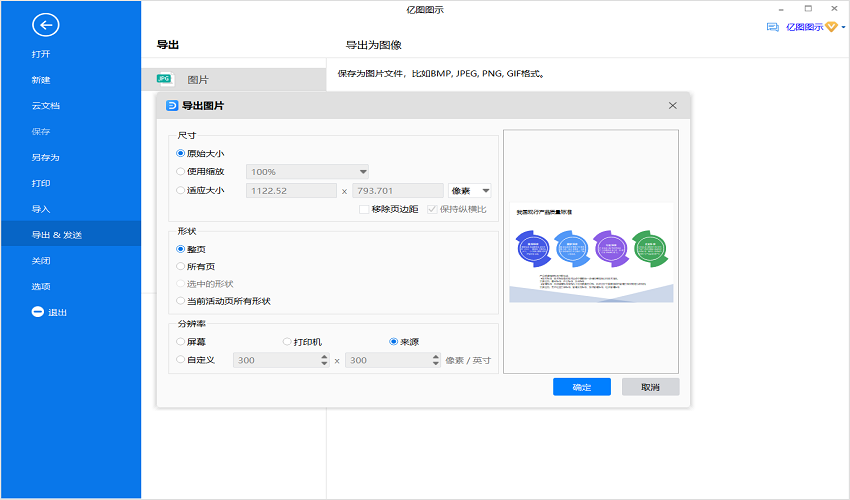The height and width of the screenshot is (500, 850).
Task: Click 关闭 in the sidebar
Action: [41, 261]
